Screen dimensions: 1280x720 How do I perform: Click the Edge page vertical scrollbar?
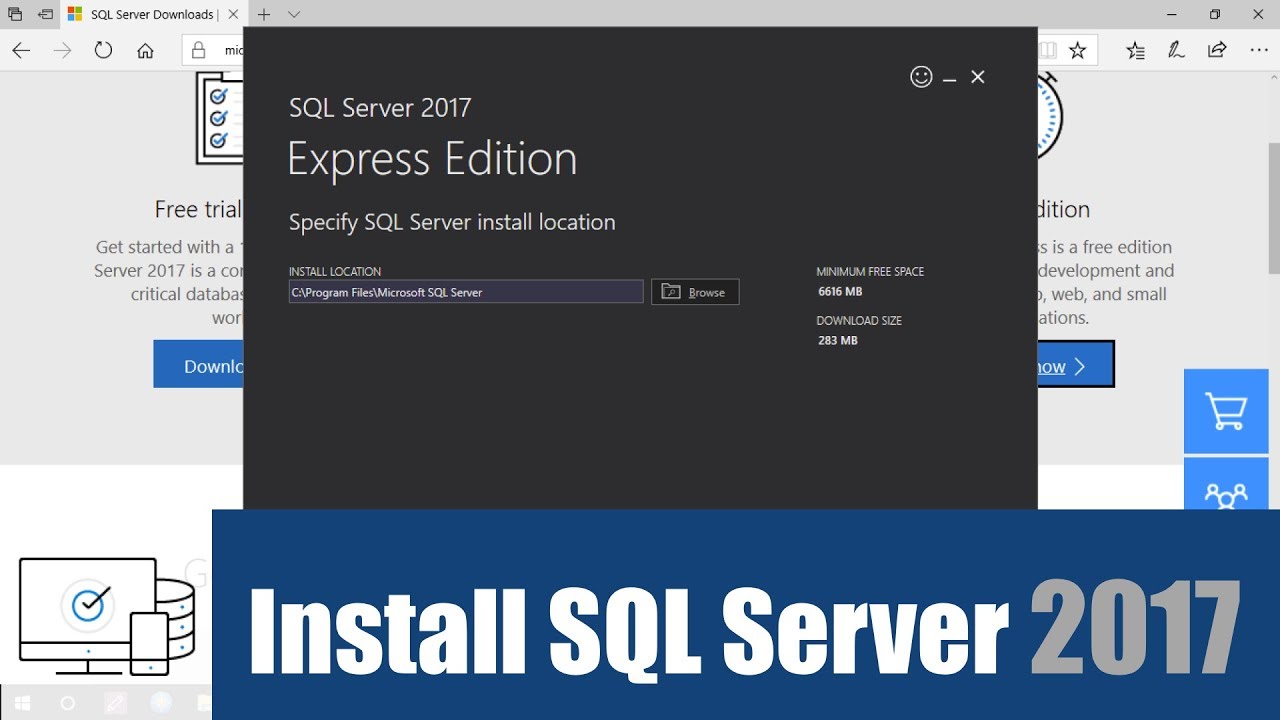pos(1273,208)
